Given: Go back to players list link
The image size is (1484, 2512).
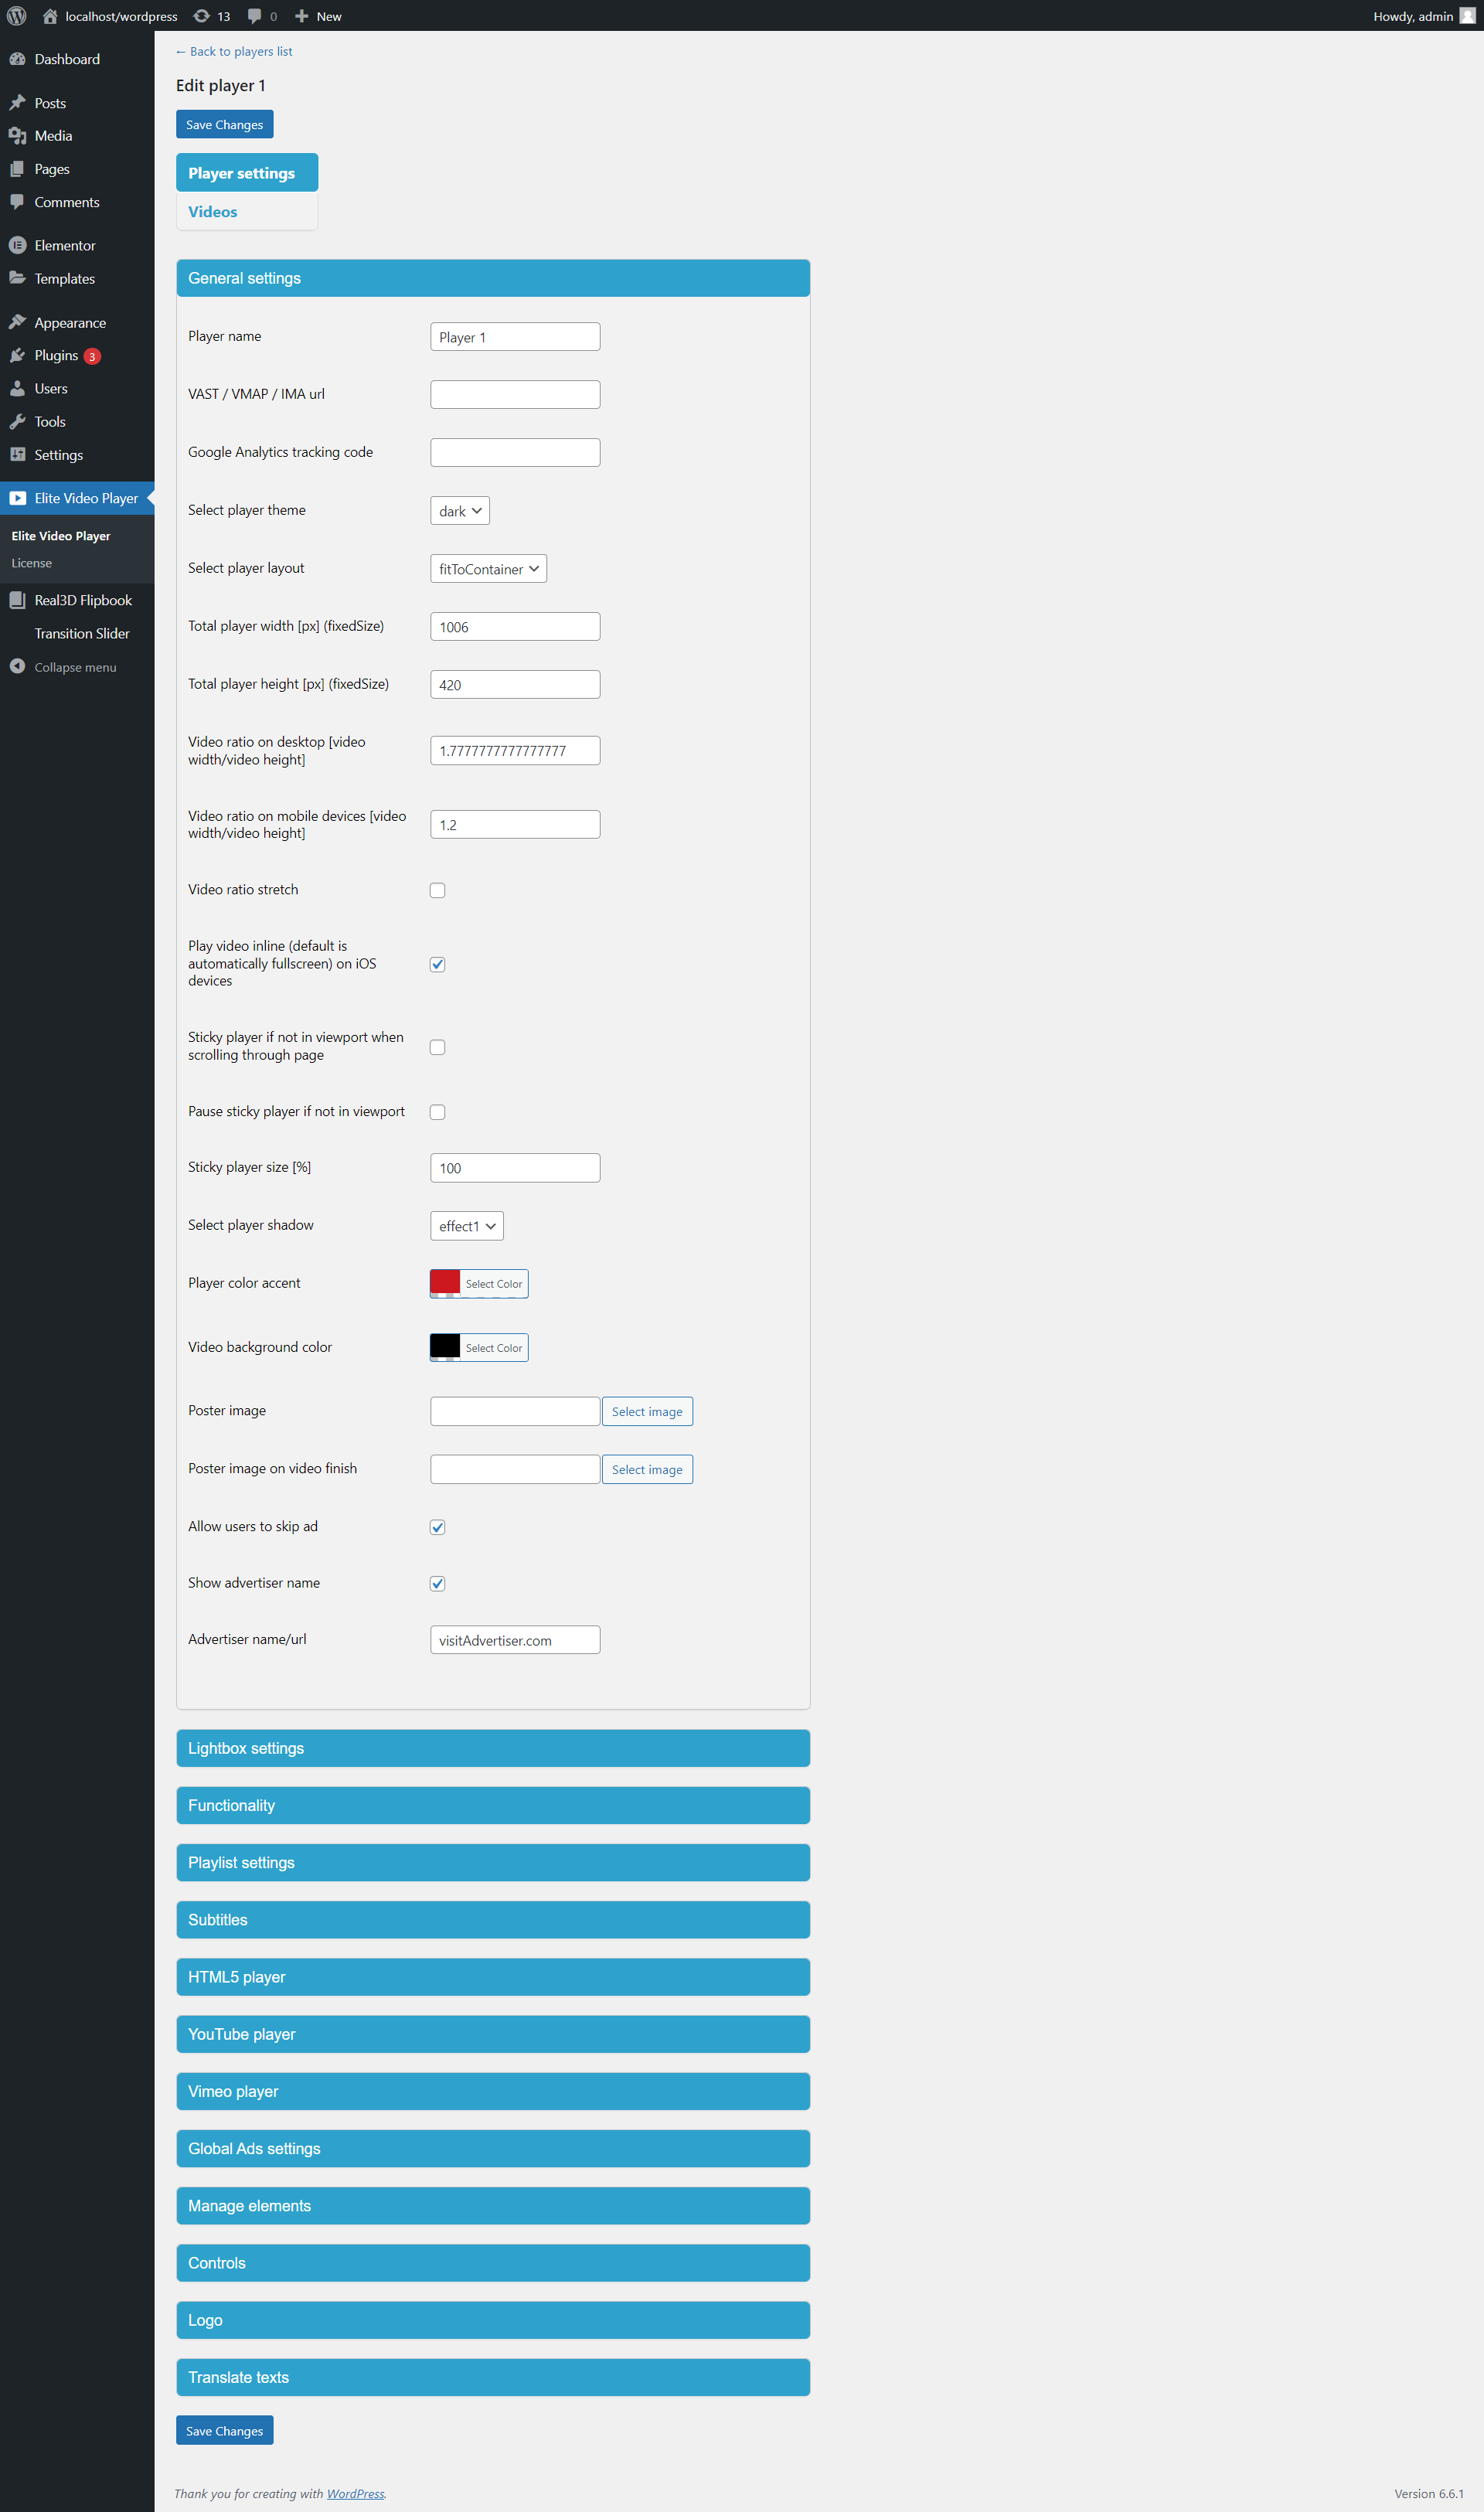Looking at the screenshot, I should (234, 52).
